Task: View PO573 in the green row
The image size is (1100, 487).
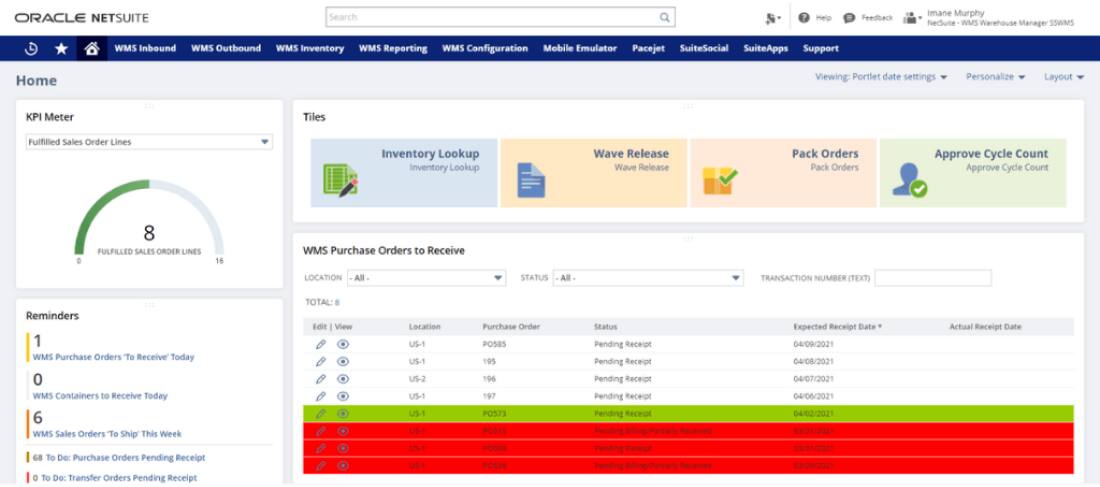Action: [343, 413]
